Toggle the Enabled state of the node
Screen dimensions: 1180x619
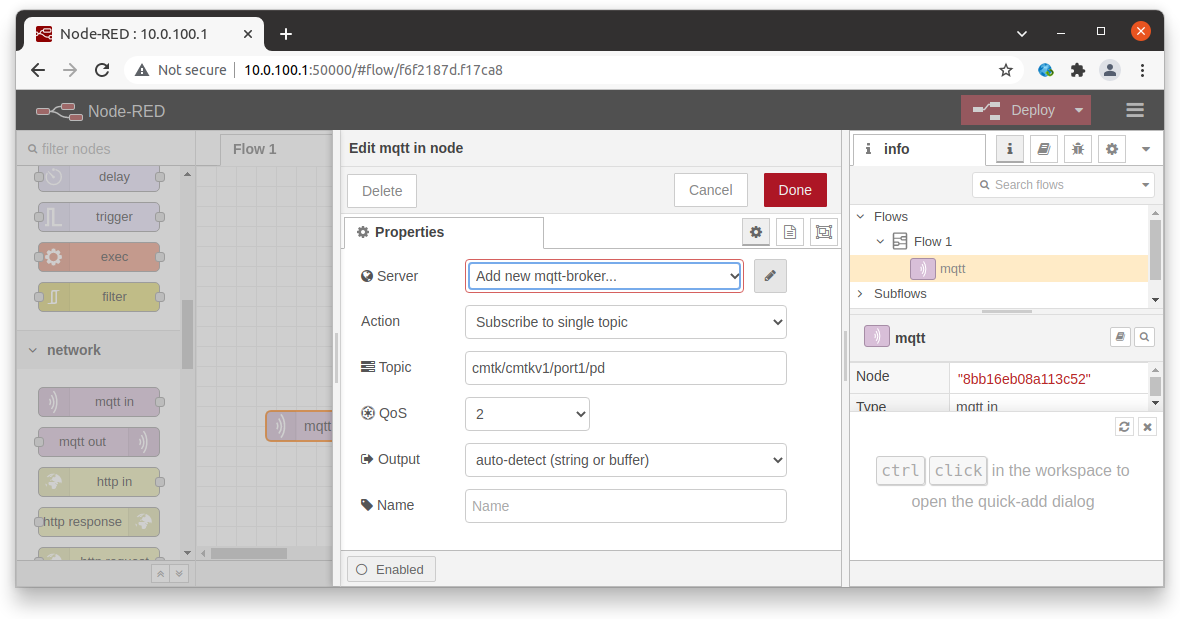pyautogui.click(x=390, y=568)
